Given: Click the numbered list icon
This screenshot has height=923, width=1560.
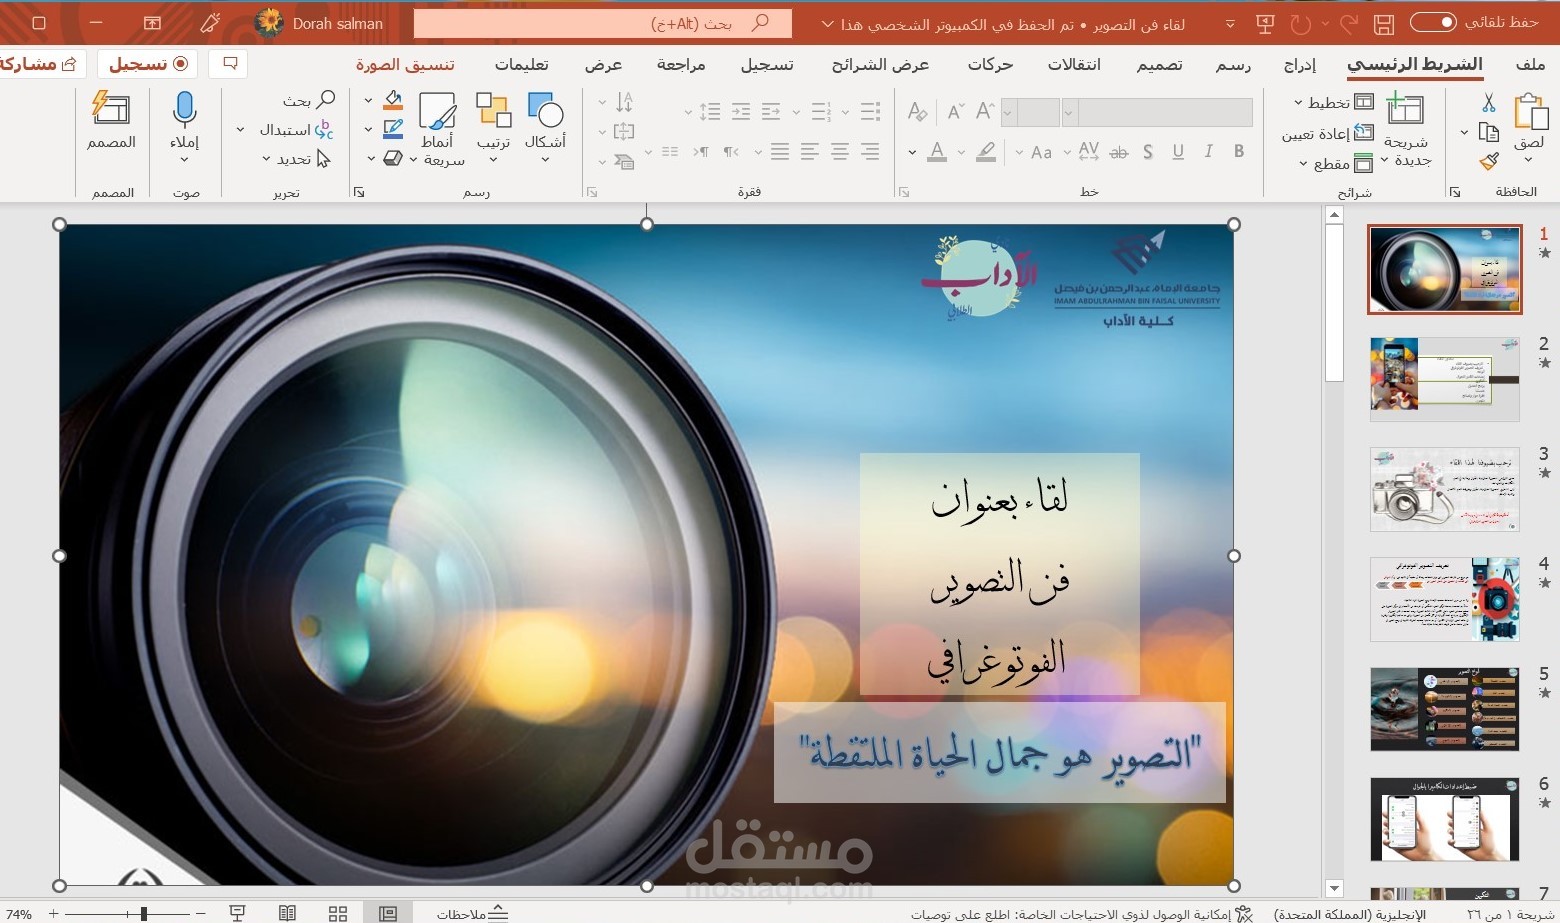Looking at the screenshot, I should (821, 111).
